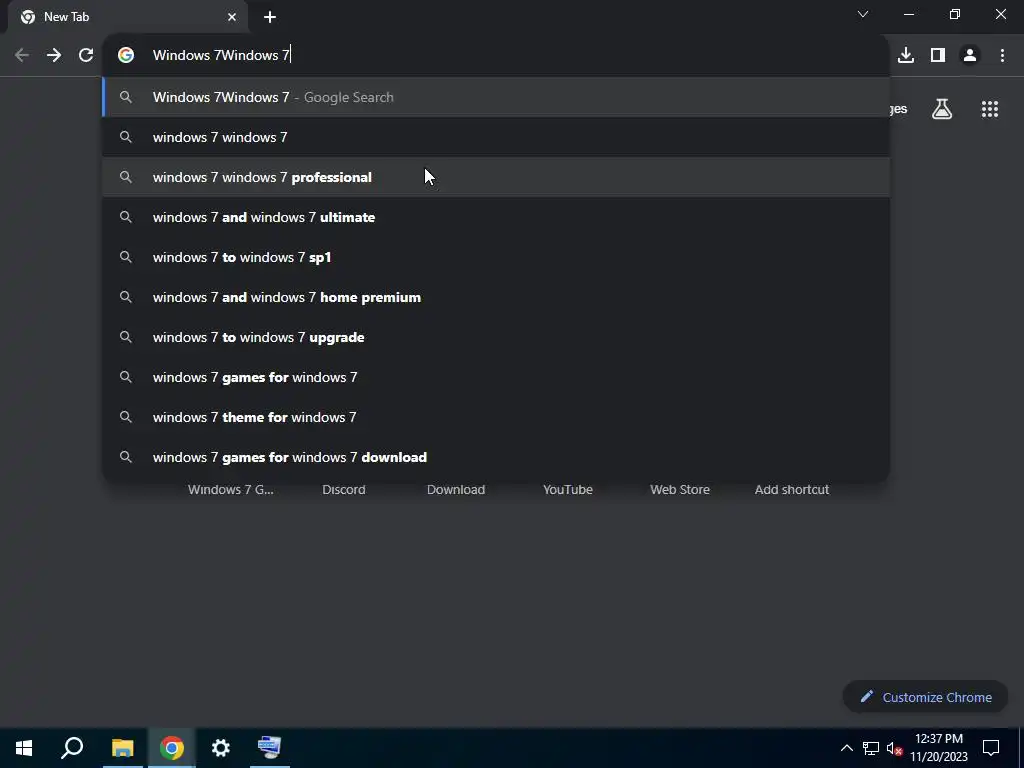Screen dimensions: 1024x768
Task: Click search icon beside 'windows 7 theme for windows 7'
Action: click(126, 417)
